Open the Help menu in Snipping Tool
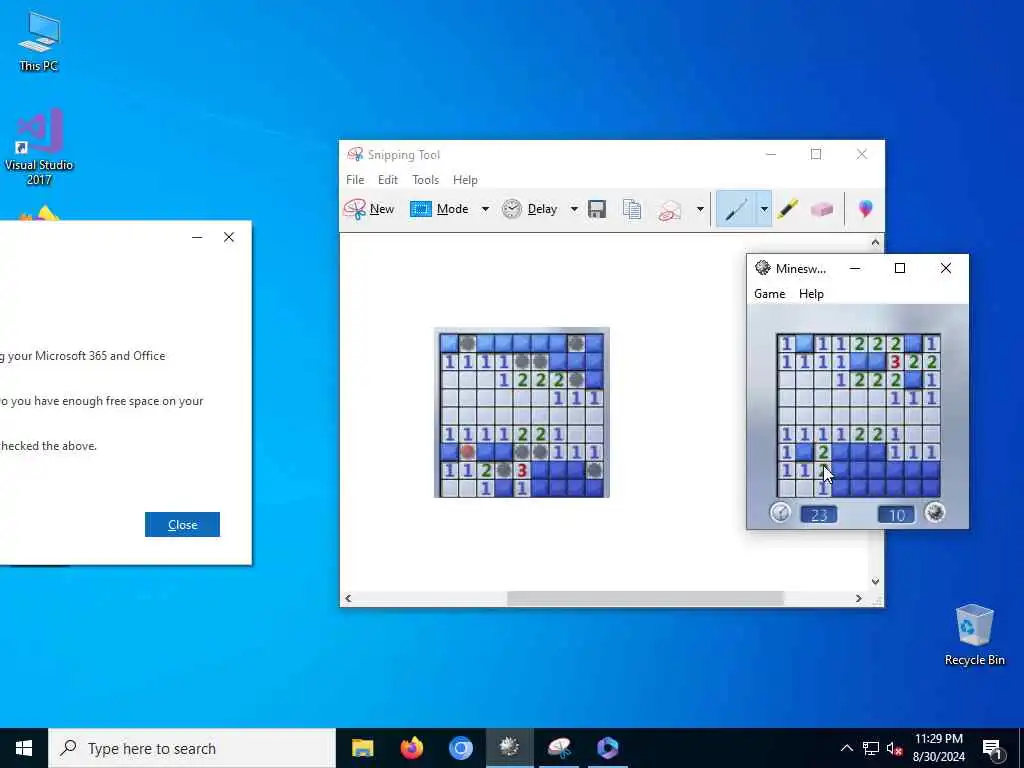The width and height of the screenshot is (1024, 768). pyautogui.click(x=465, y=180)
